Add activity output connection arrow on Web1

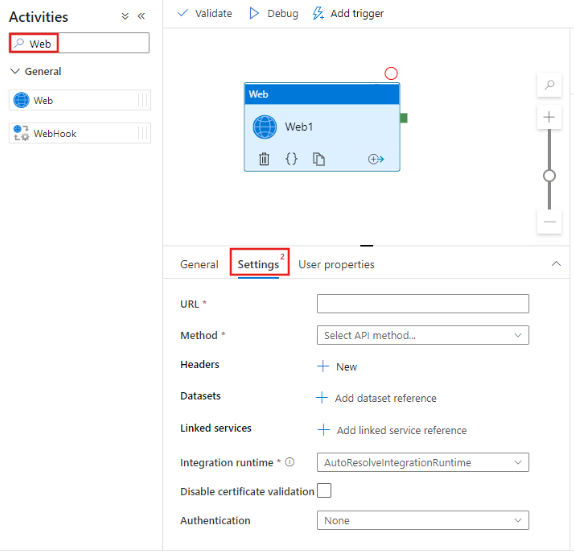pos(376,159)
